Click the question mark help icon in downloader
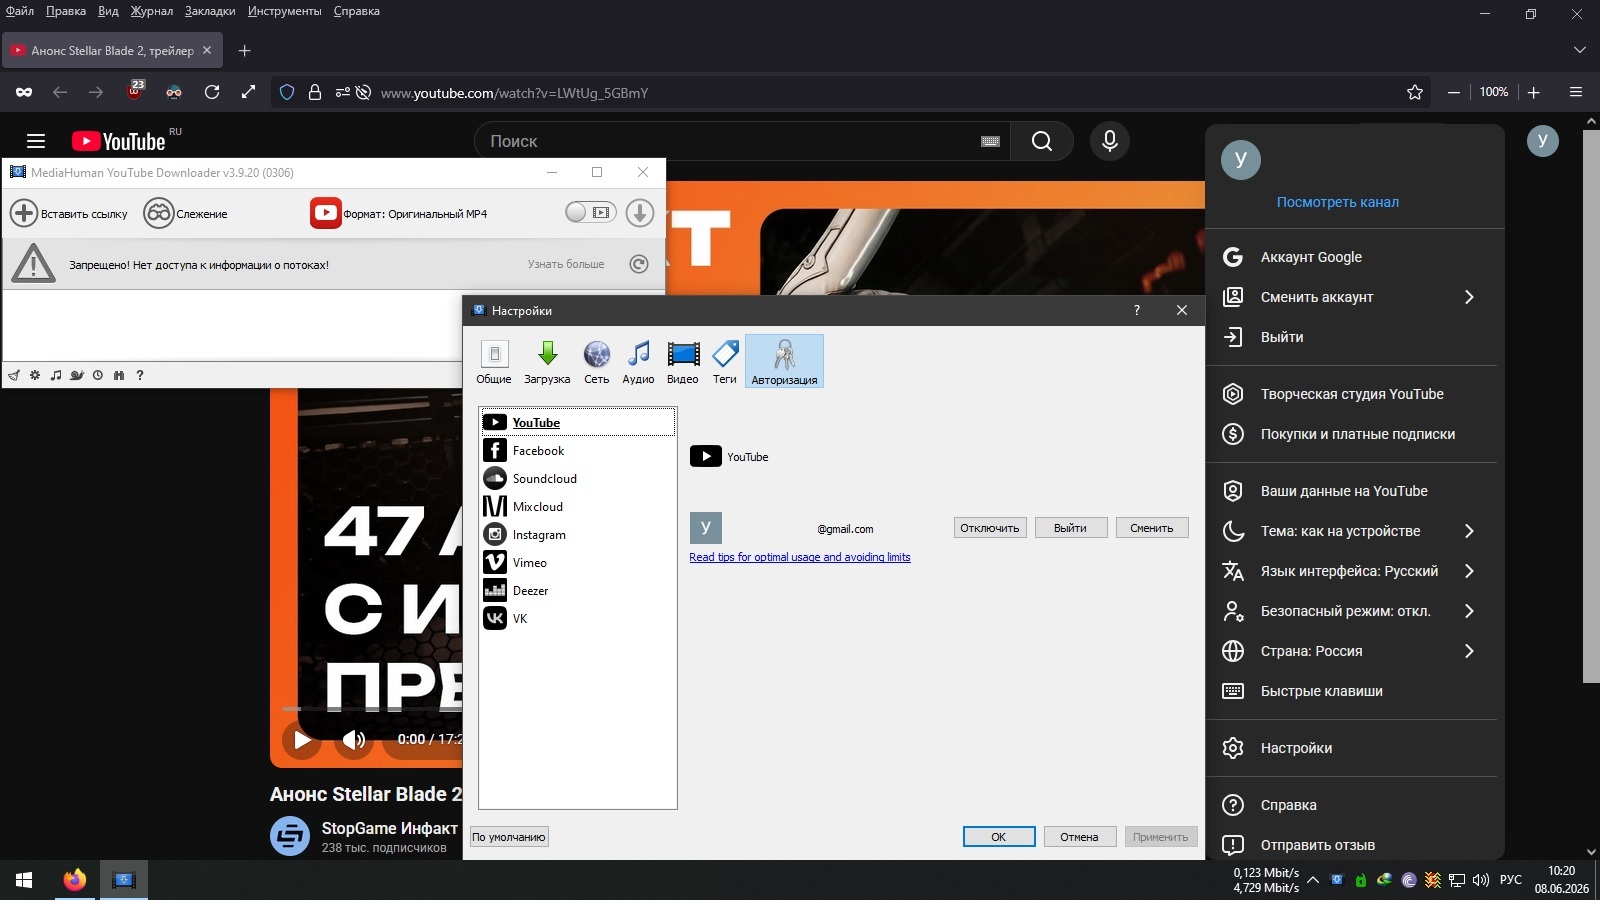The image size is (1600, 900). pos(140,375)
